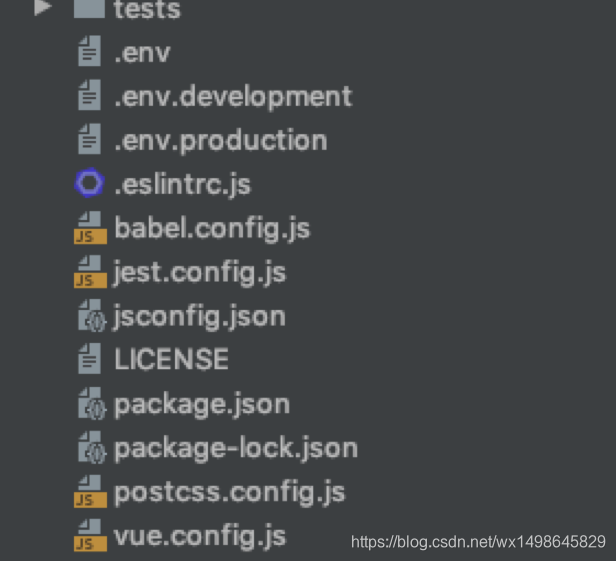This screenshot has width=616, height=561.
Task: Open the .env.development file
Action: point(233,96)
